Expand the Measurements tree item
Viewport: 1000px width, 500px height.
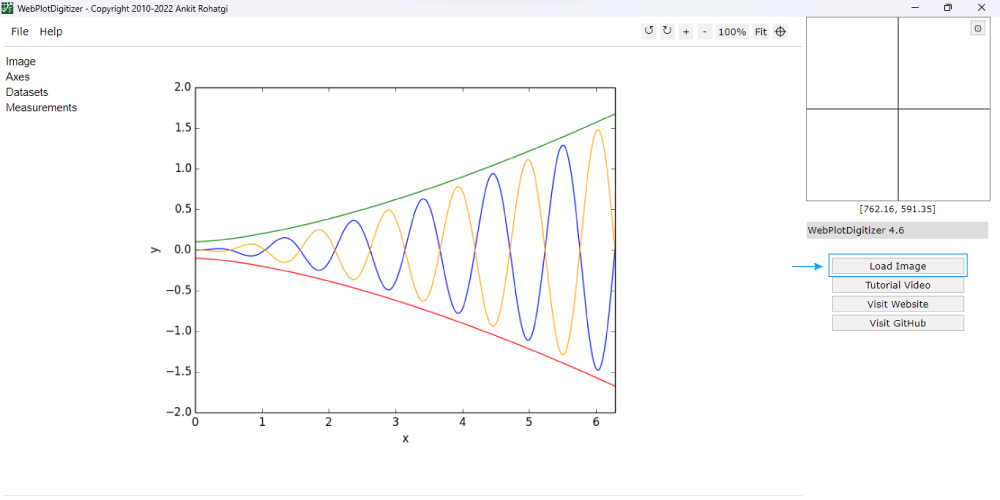pyautogui.click(x=41, y=108)
